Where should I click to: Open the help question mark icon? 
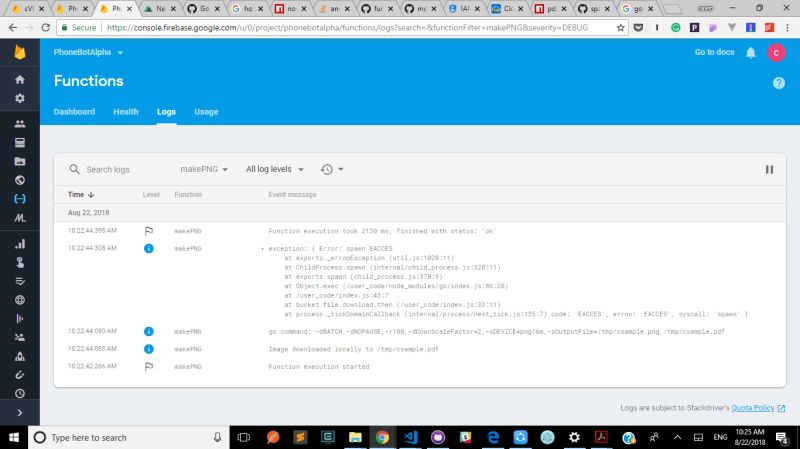tap(779, 83)
